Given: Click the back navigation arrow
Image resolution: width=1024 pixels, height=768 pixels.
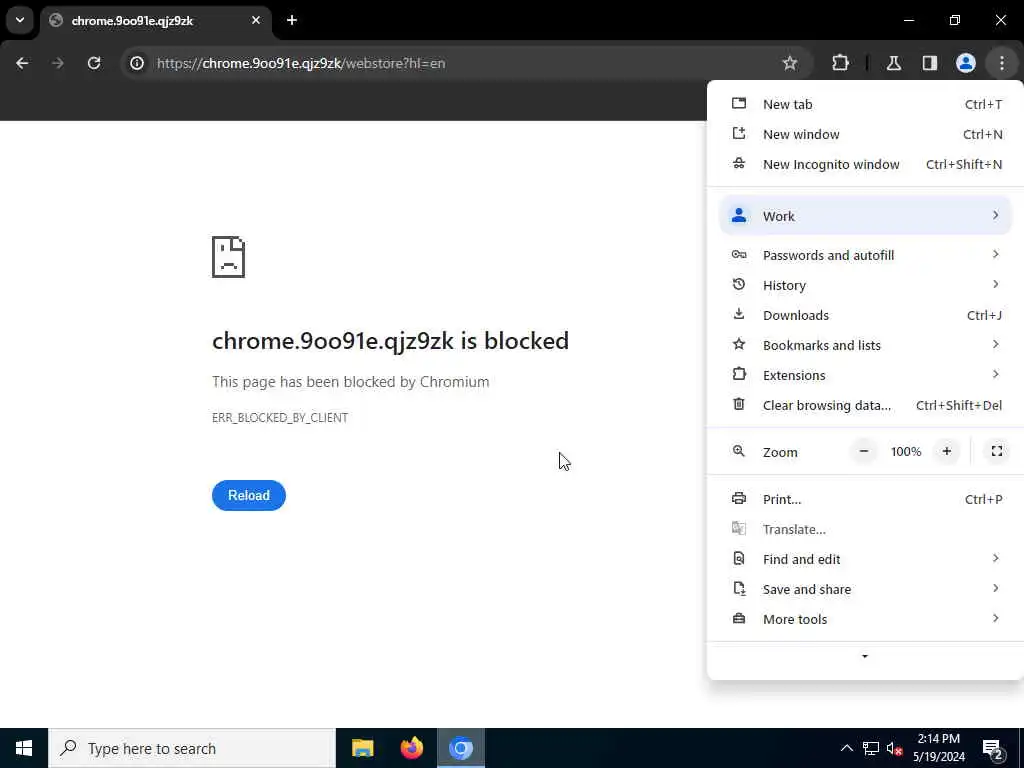Looking at the screenshot, I should pos(22,63).
